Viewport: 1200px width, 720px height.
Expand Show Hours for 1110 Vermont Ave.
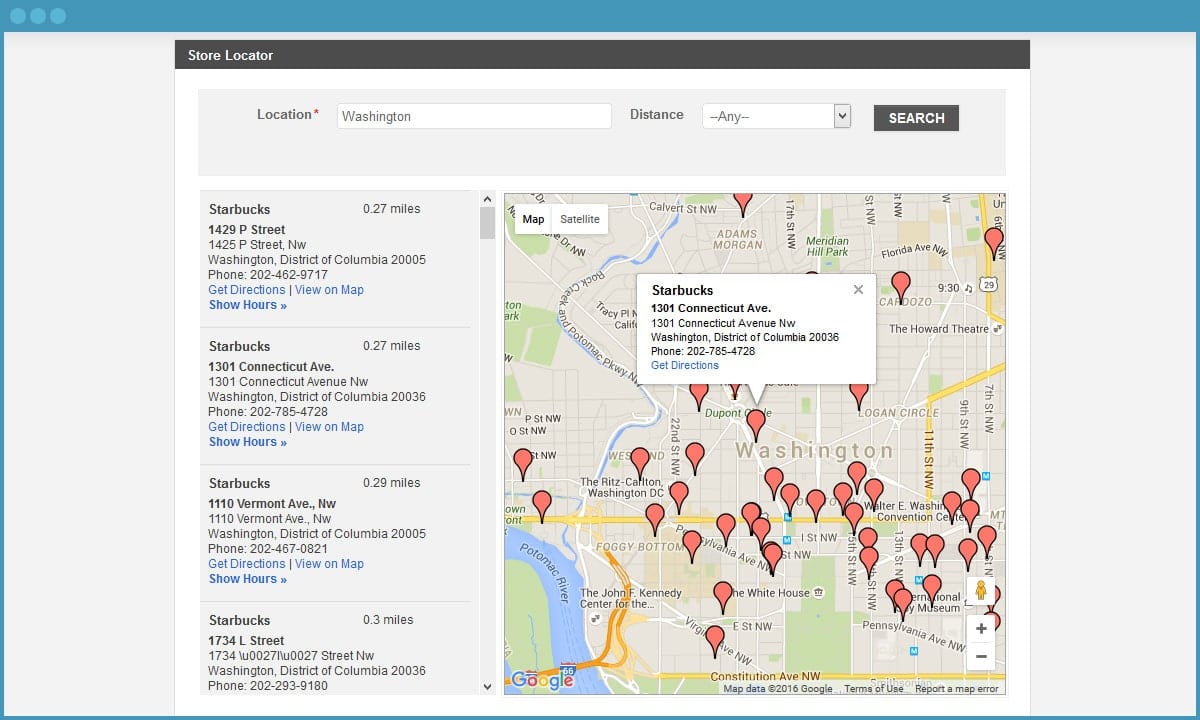point(247,579)
